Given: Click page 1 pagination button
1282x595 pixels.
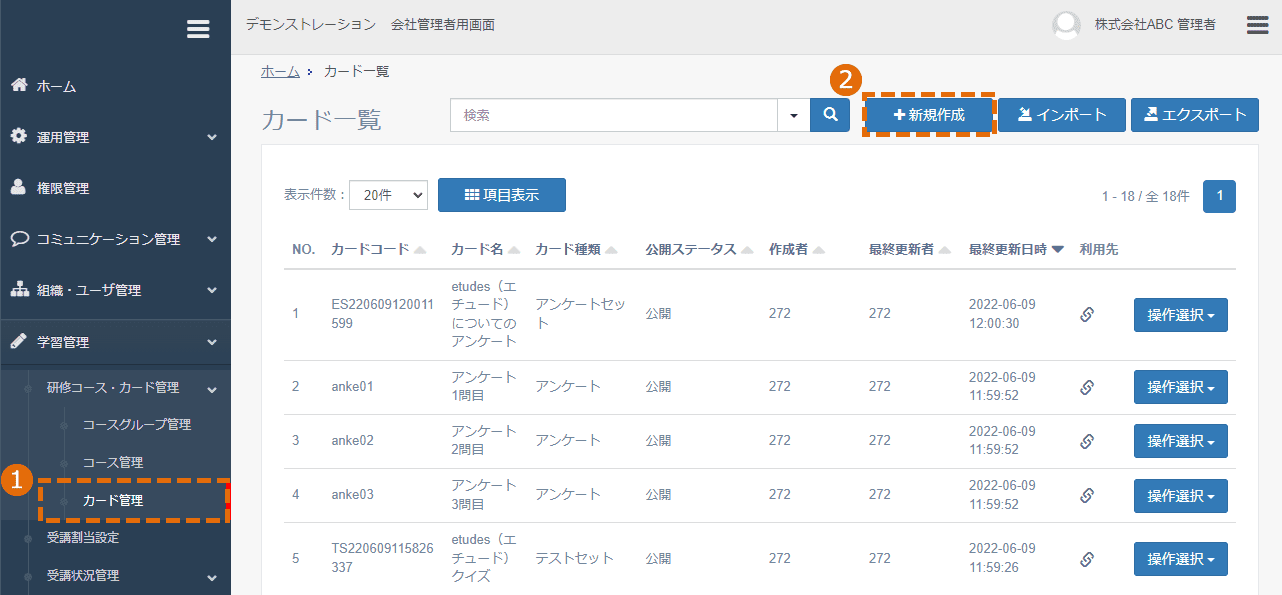Looking at the screenshot, I should [1220, 196].
